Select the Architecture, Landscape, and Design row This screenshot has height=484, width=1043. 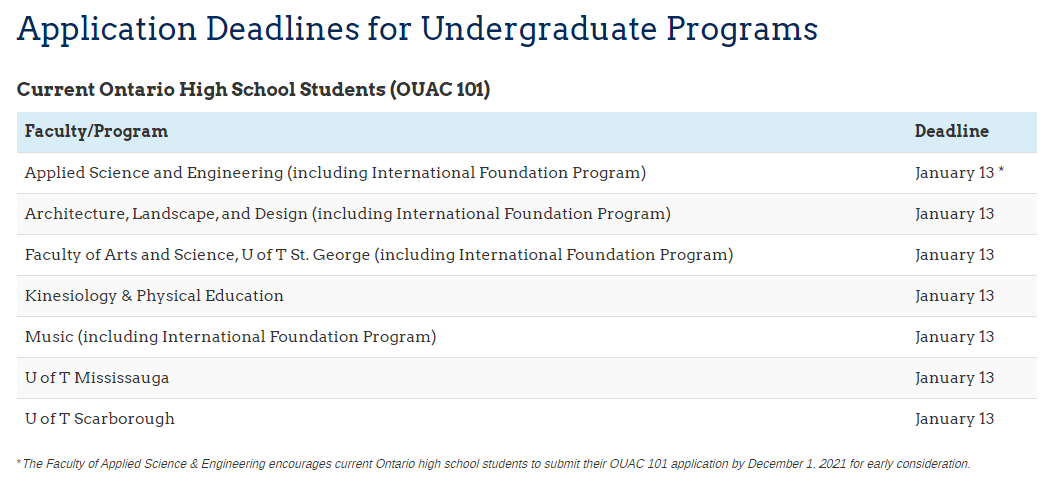[347, 214]
